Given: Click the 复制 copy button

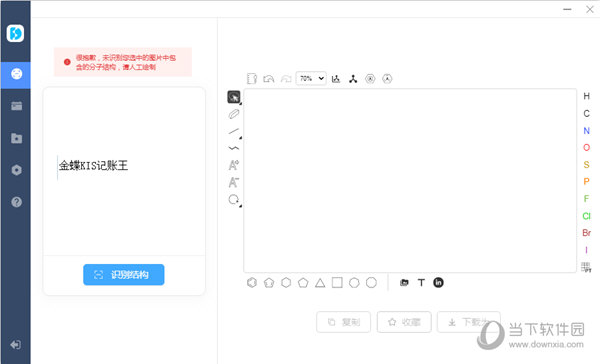Looking at the screenshot, I should [x=343, y=322].
